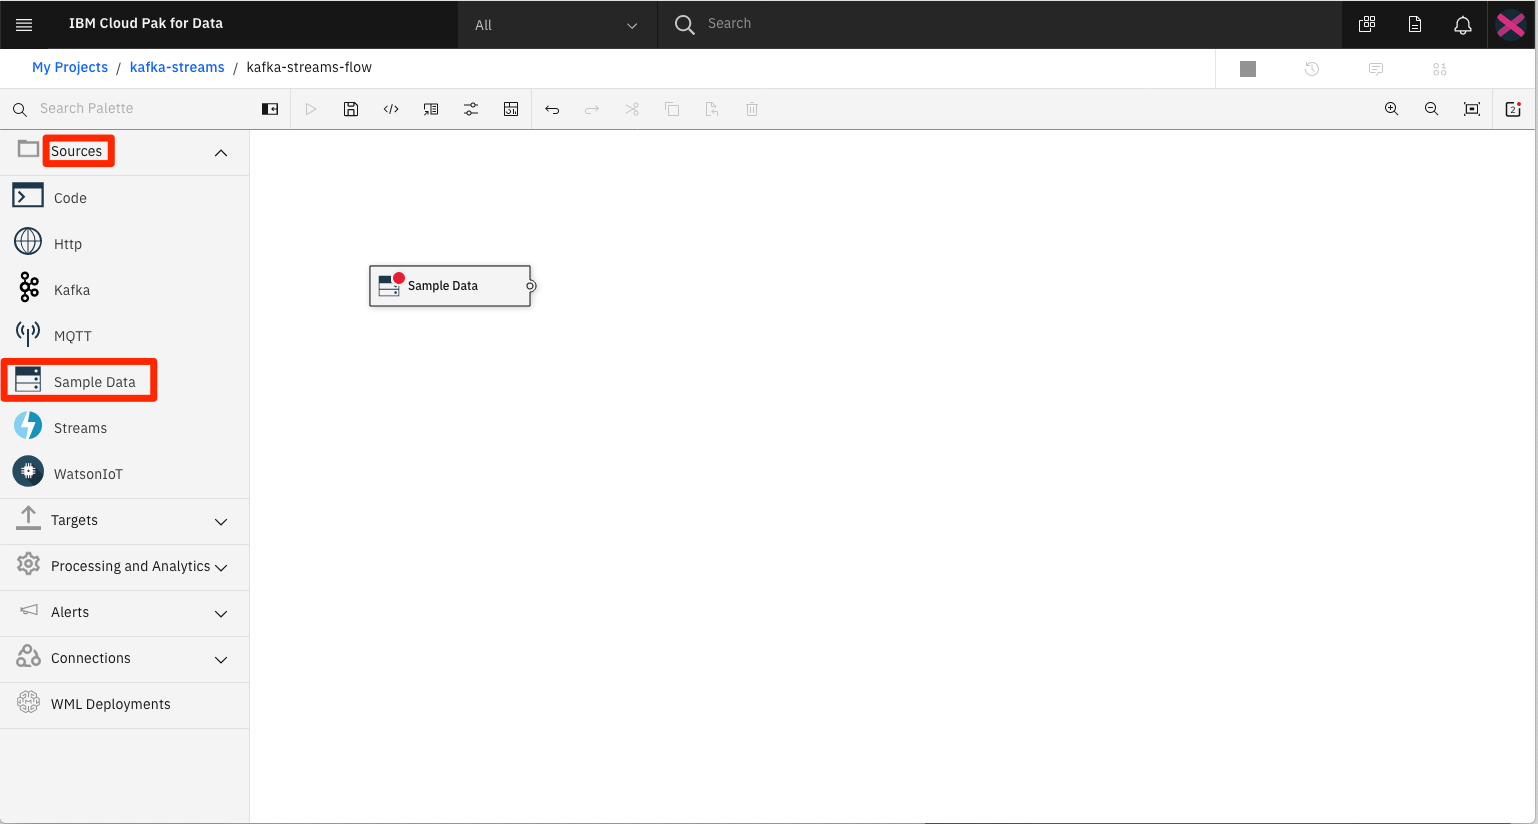Open the document icon in top bar

(1415, 24)
